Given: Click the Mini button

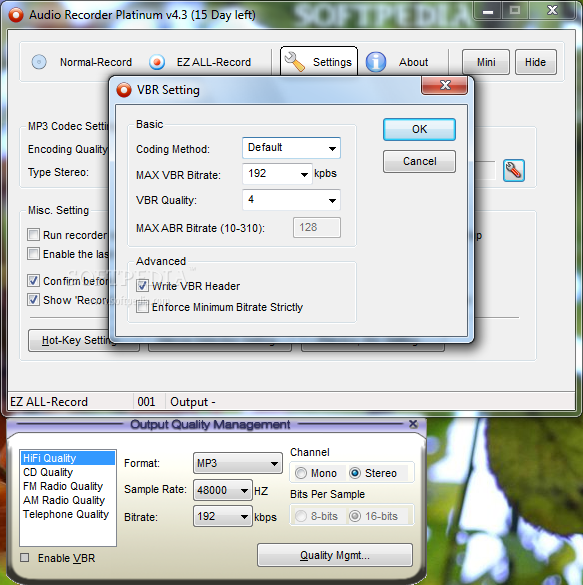Looking at the screenshot, I should [486, 62].
